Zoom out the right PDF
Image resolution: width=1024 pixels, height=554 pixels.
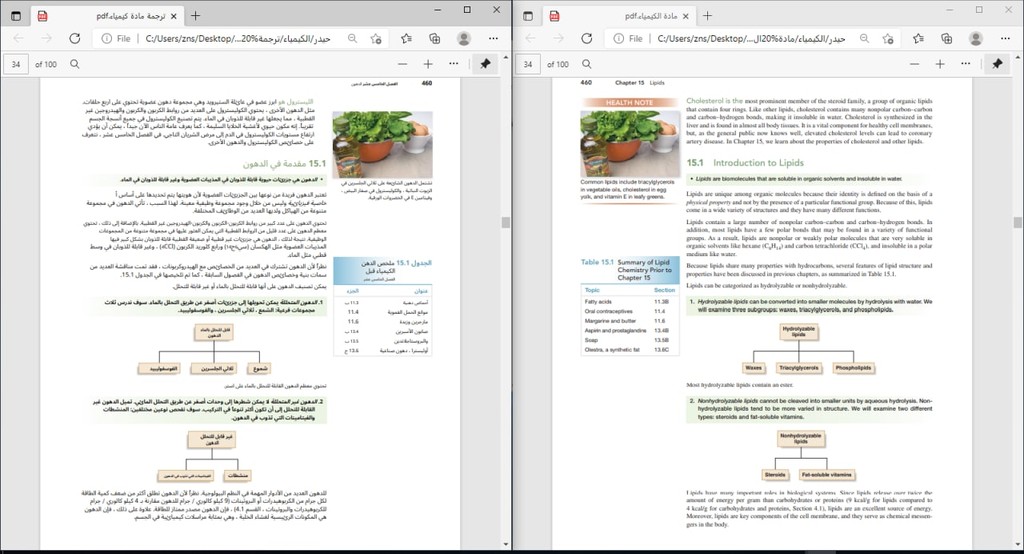[914, 64]
